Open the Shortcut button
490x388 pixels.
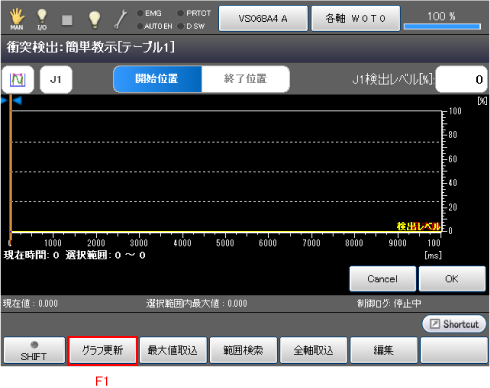[x=454, y=324]
